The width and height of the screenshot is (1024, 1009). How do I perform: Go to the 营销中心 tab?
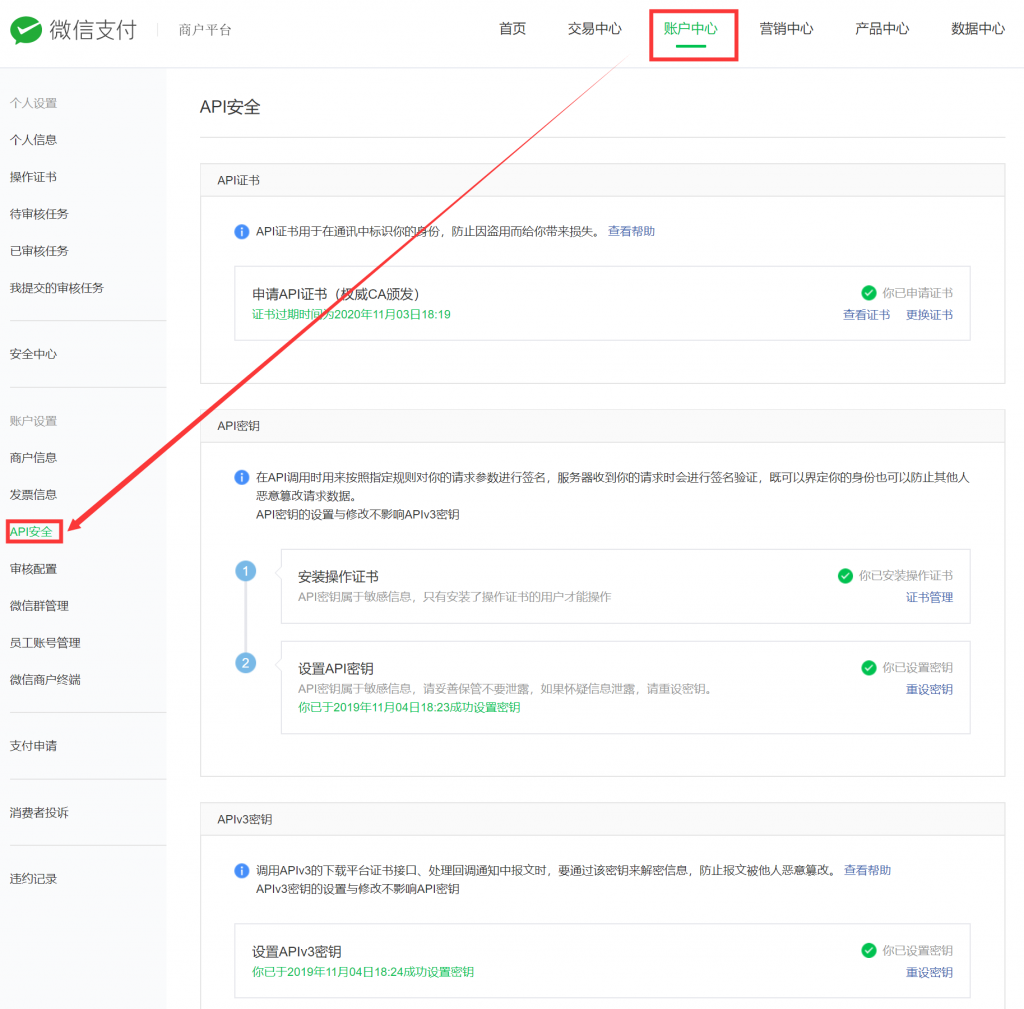(x=786, y=29)
